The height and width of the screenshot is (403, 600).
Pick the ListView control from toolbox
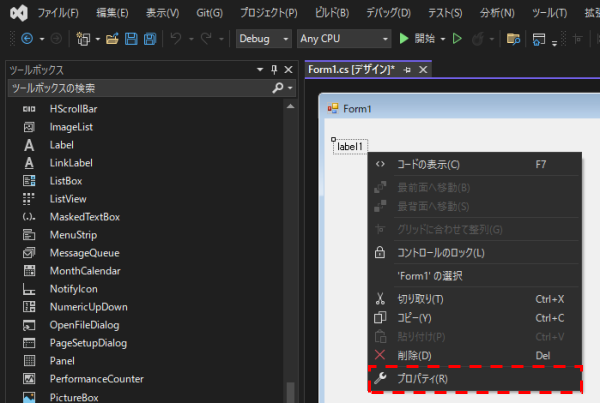click(68, 199)
